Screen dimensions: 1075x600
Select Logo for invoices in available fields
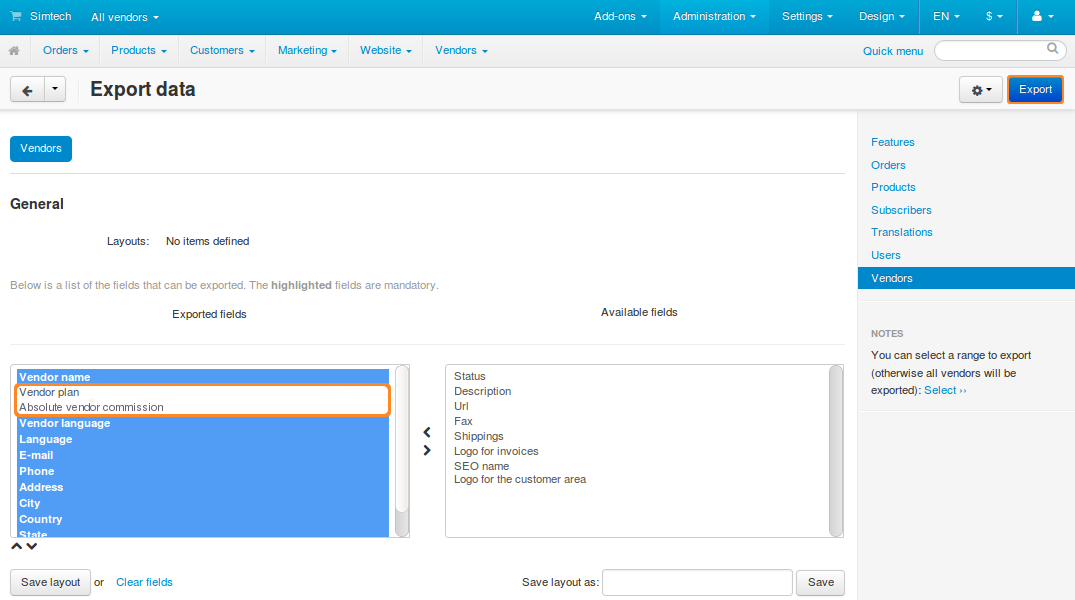[496, 451]
